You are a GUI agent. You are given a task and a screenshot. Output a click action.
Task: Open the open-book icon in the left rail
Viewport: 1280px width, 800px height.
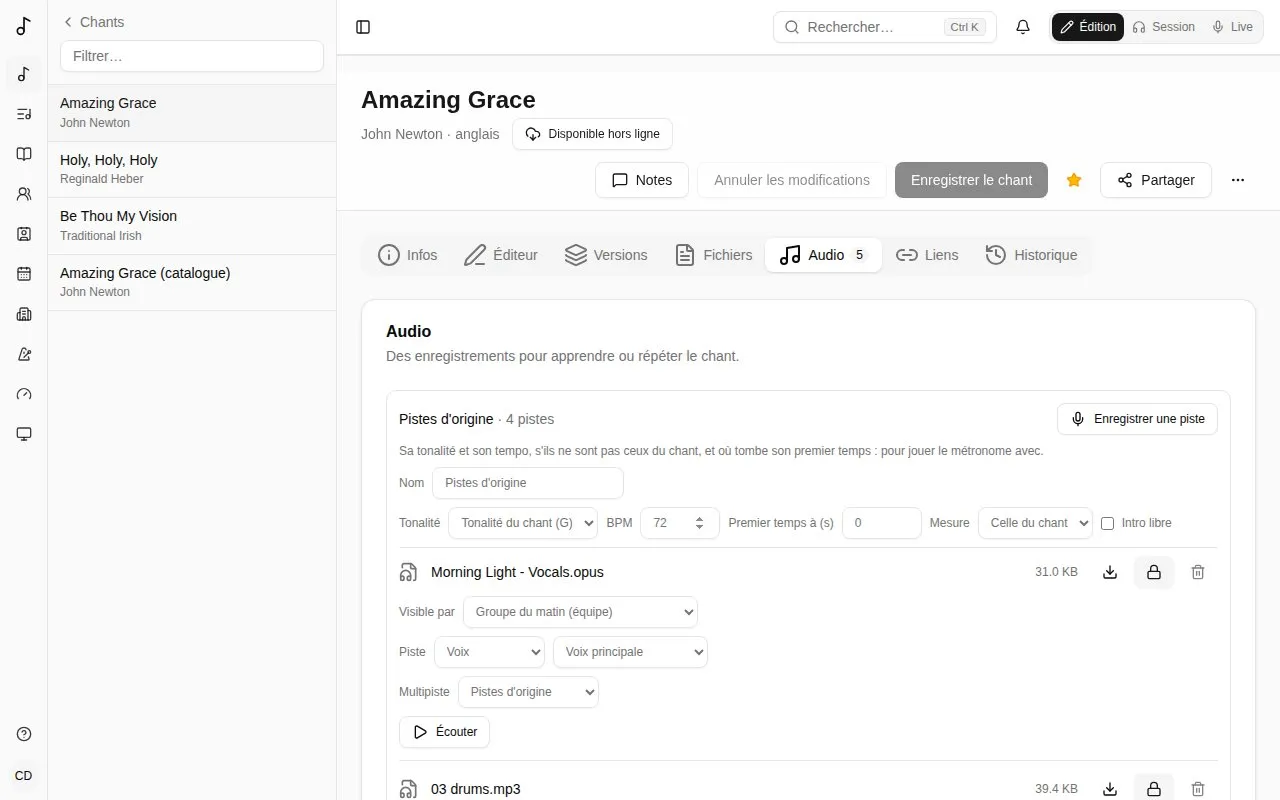[24, 154]
